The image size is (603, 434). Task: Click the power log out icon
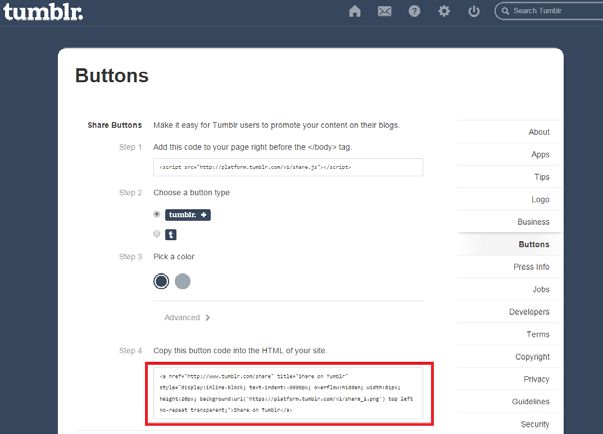click(x=474, y=11)
